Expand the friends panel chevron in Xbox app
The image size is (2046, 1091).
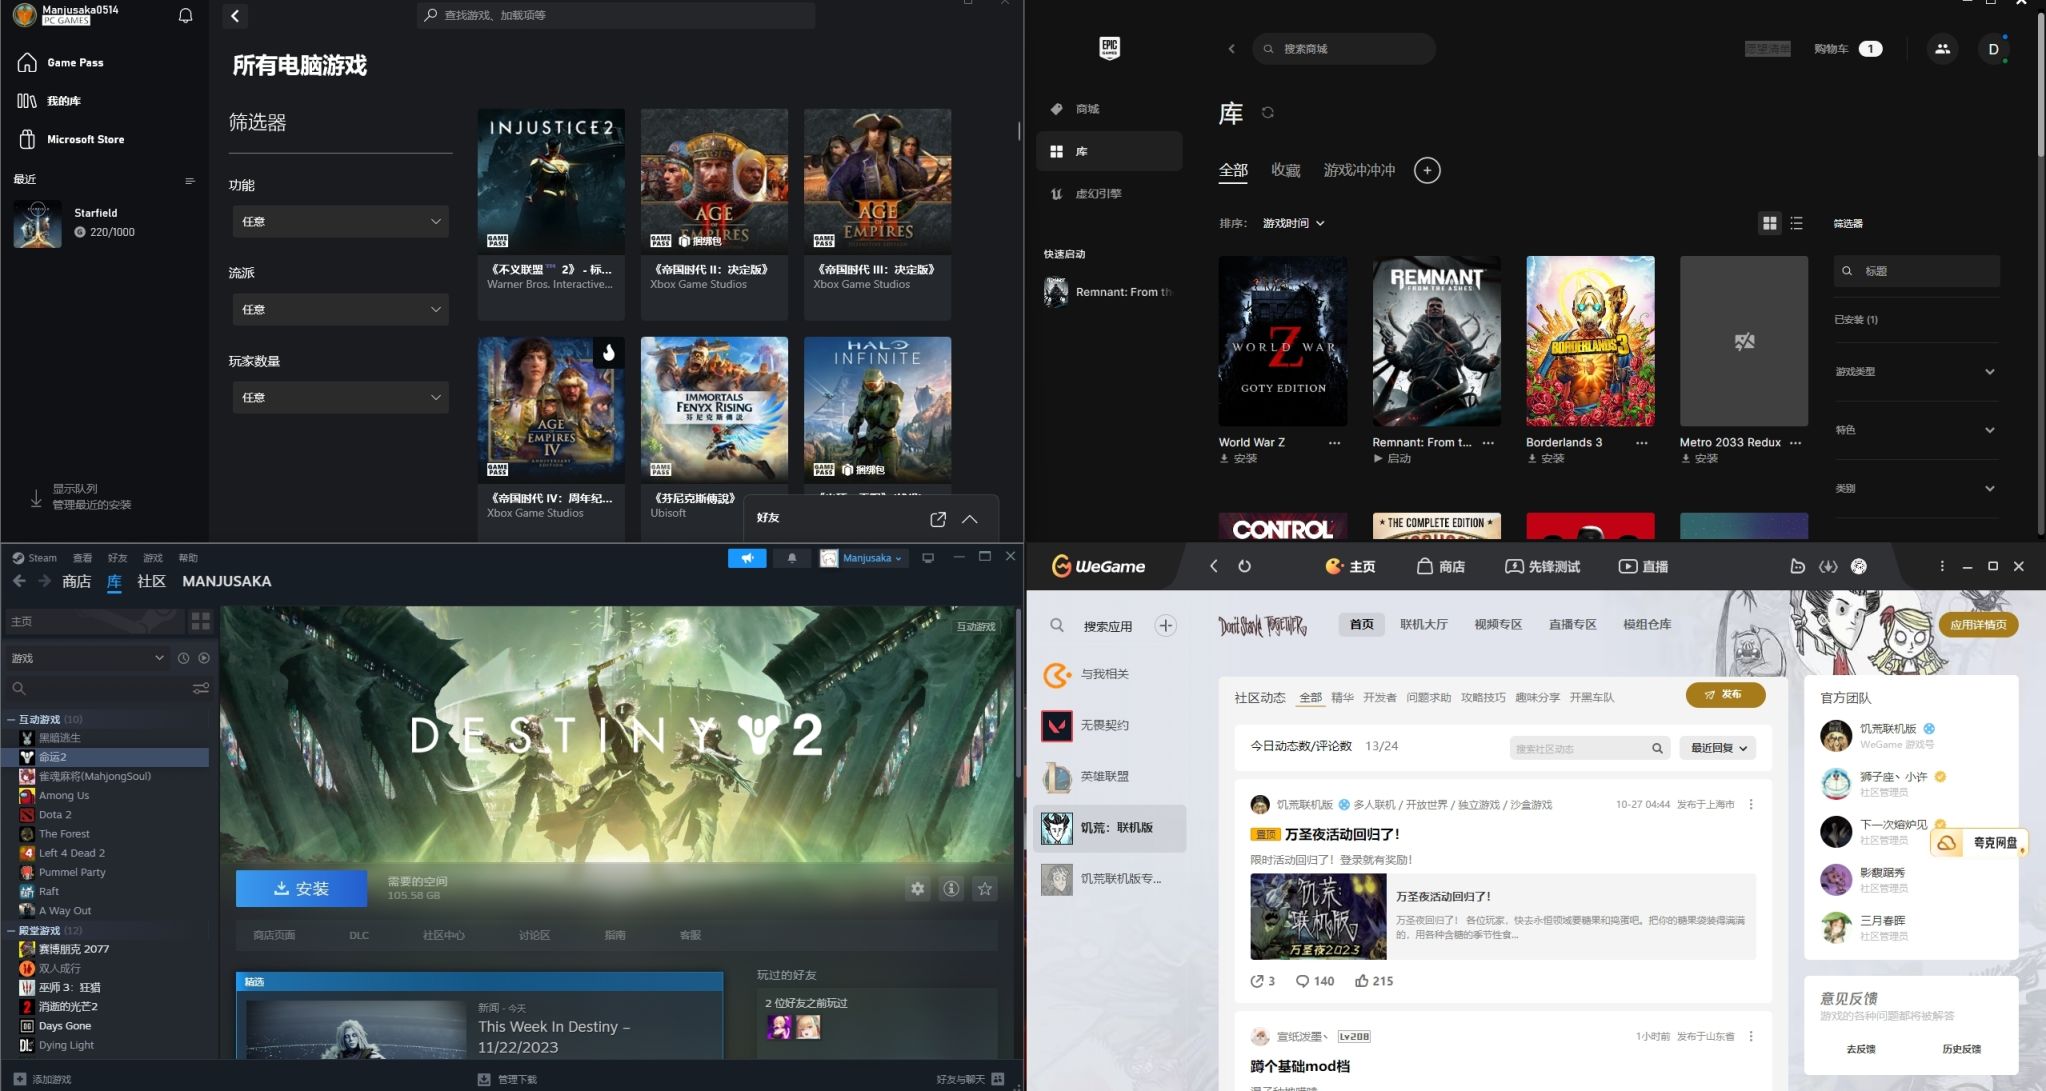(x=969, y=519)
